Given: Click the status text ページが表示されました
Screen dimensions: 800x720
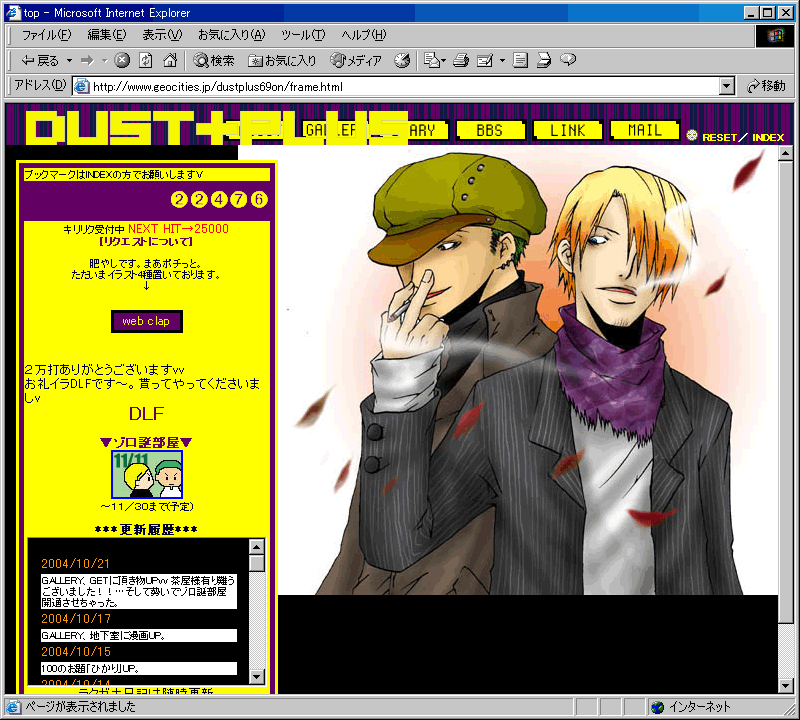Looking at the screenshot, I should [81, 707].
